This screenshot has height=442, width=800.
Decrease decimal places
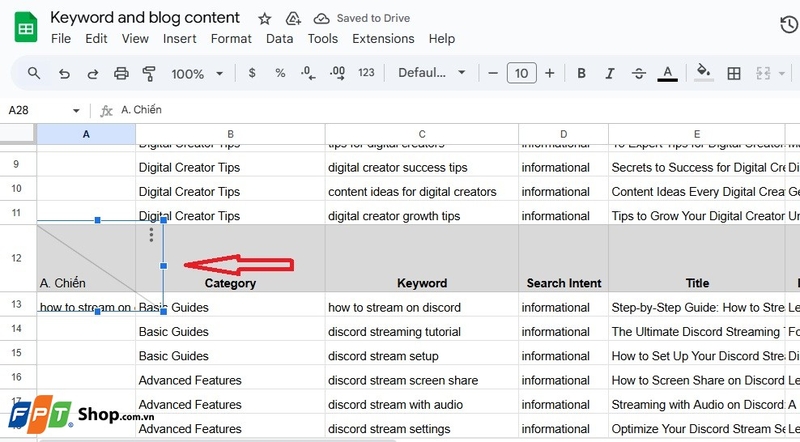click(x=308, y=73)
